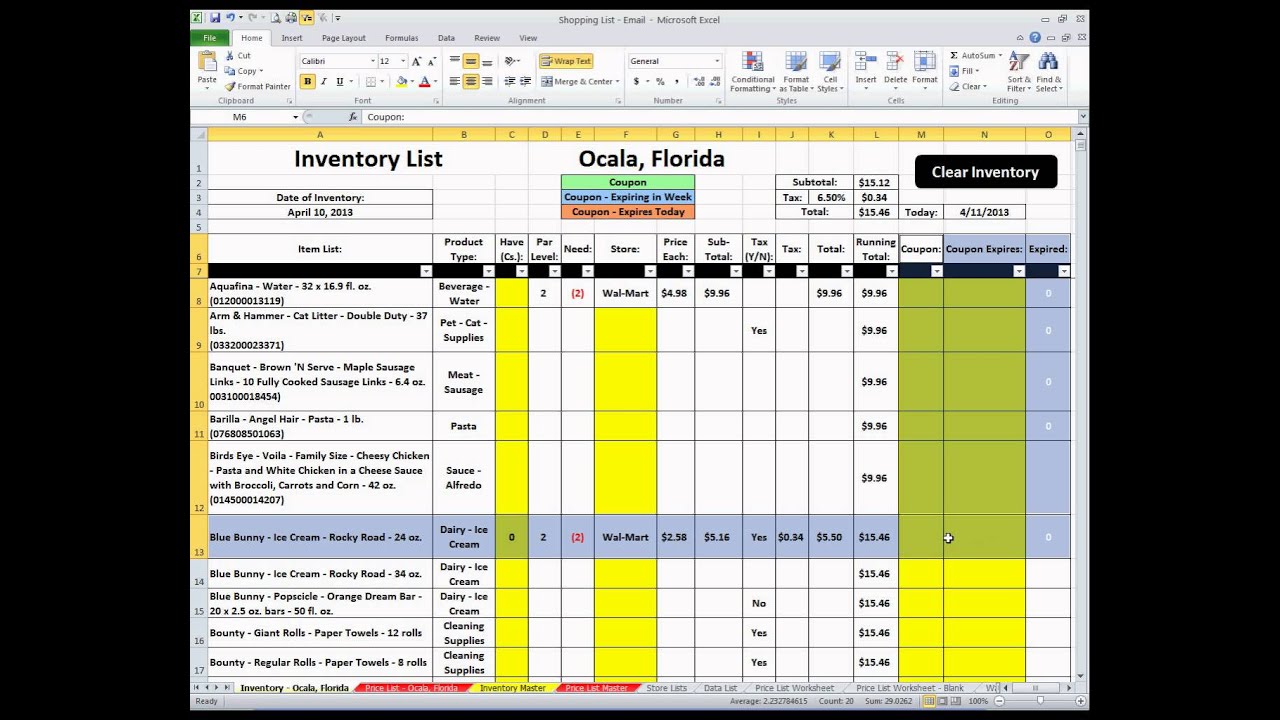Apply comma style number format
The image size is (1280, 720).
(x=676, y=82)
